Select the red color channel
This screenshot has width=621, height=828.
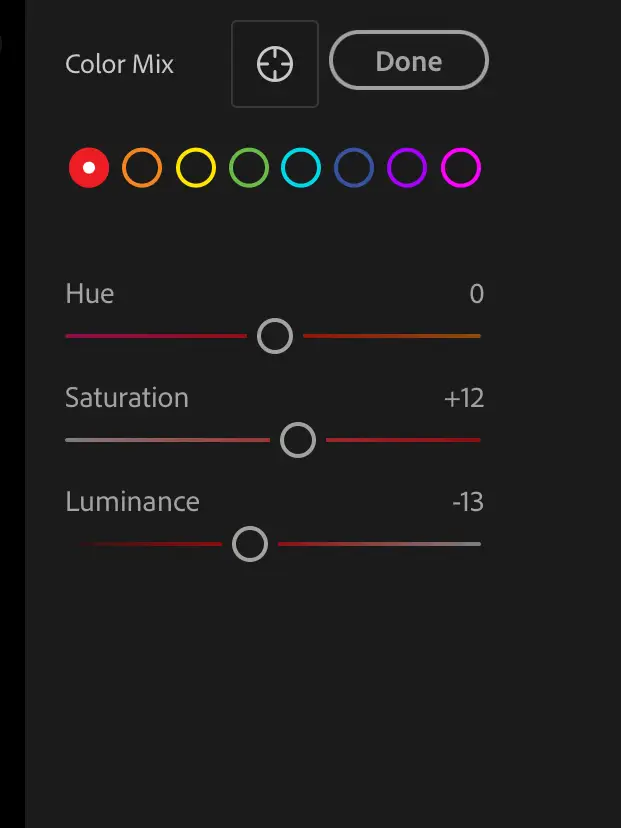coord(89,168)
